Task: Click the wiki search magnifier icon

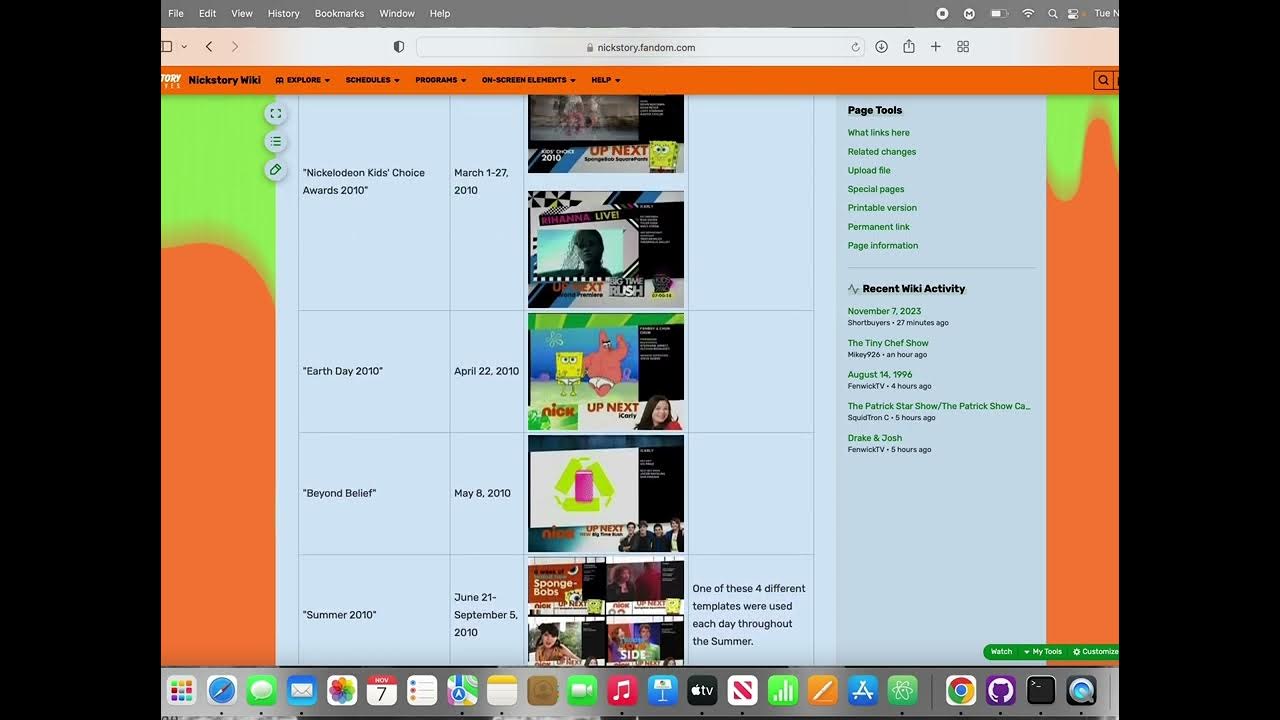Action: tap(1103, 80)
